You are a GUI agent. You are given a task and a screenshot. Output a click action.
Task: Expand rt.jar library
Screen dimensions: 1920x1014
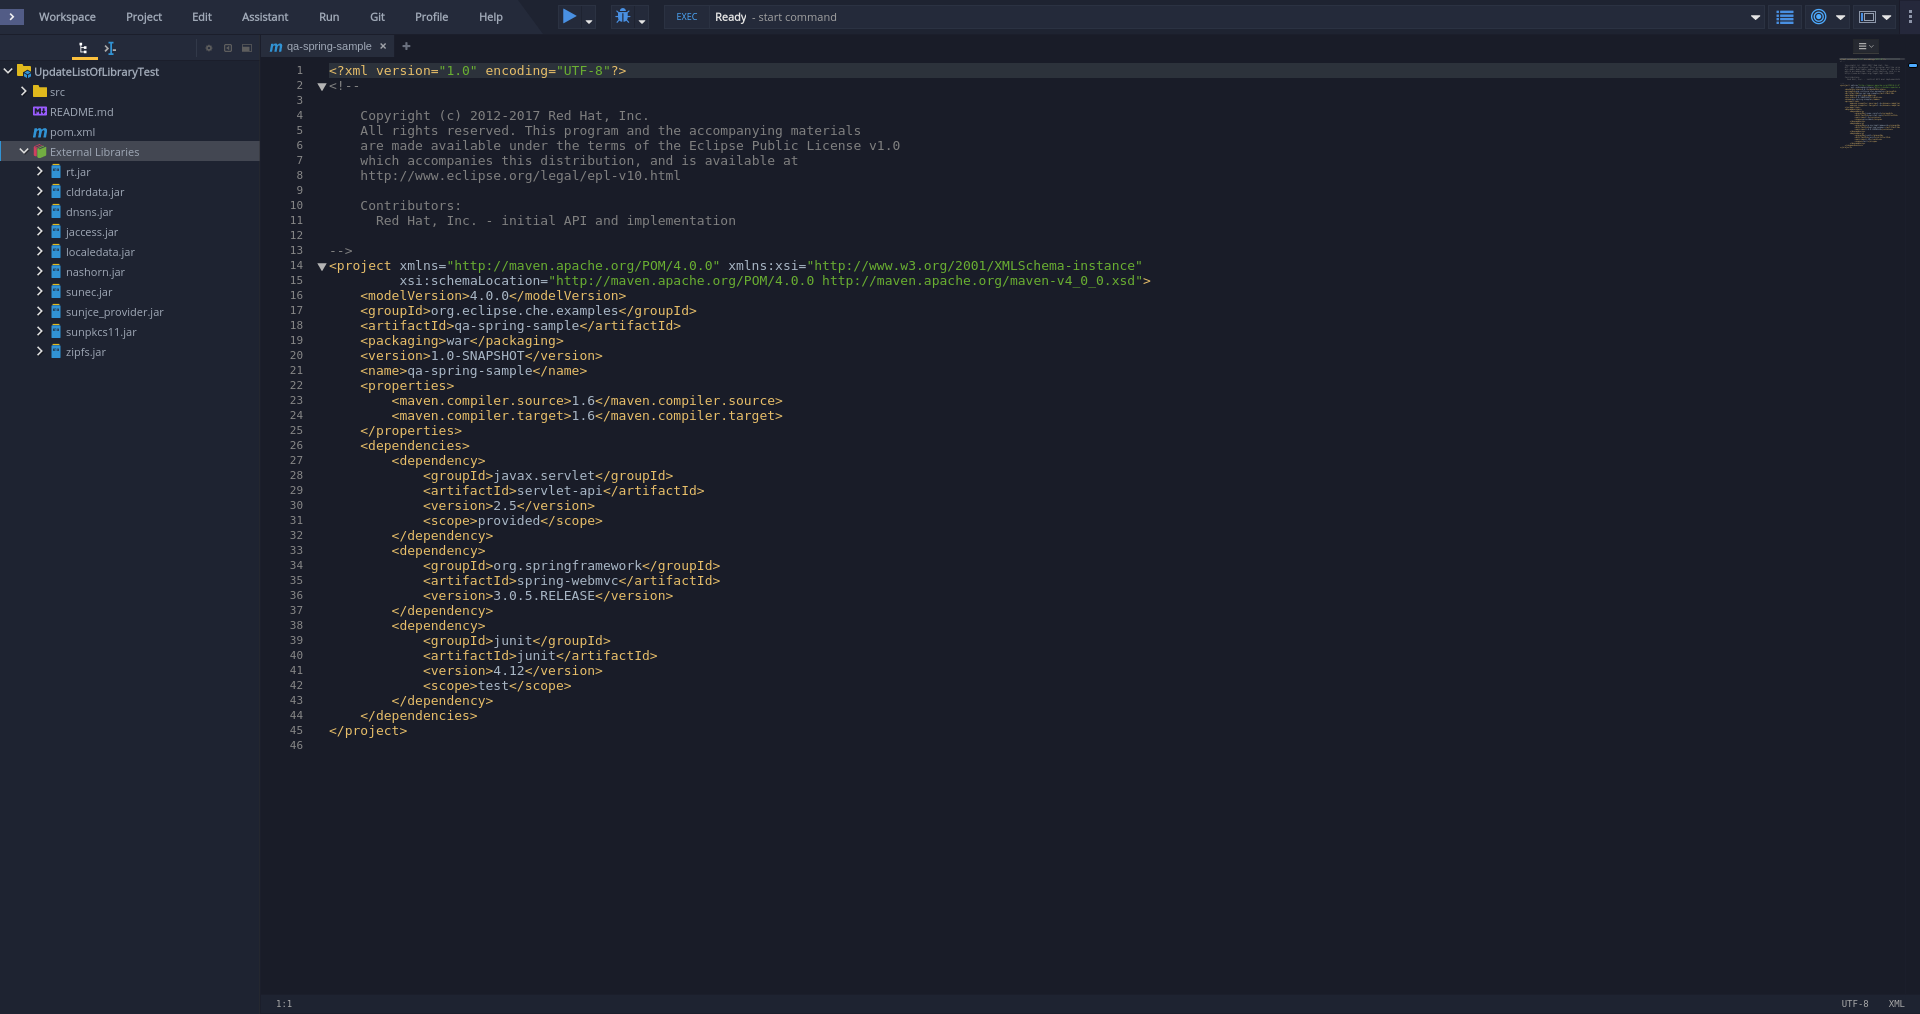(40, 171)
